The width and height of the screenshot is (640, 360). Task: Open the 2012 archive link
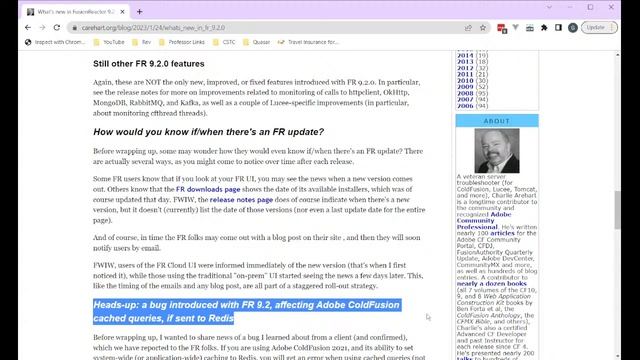(x=465, y=68)
